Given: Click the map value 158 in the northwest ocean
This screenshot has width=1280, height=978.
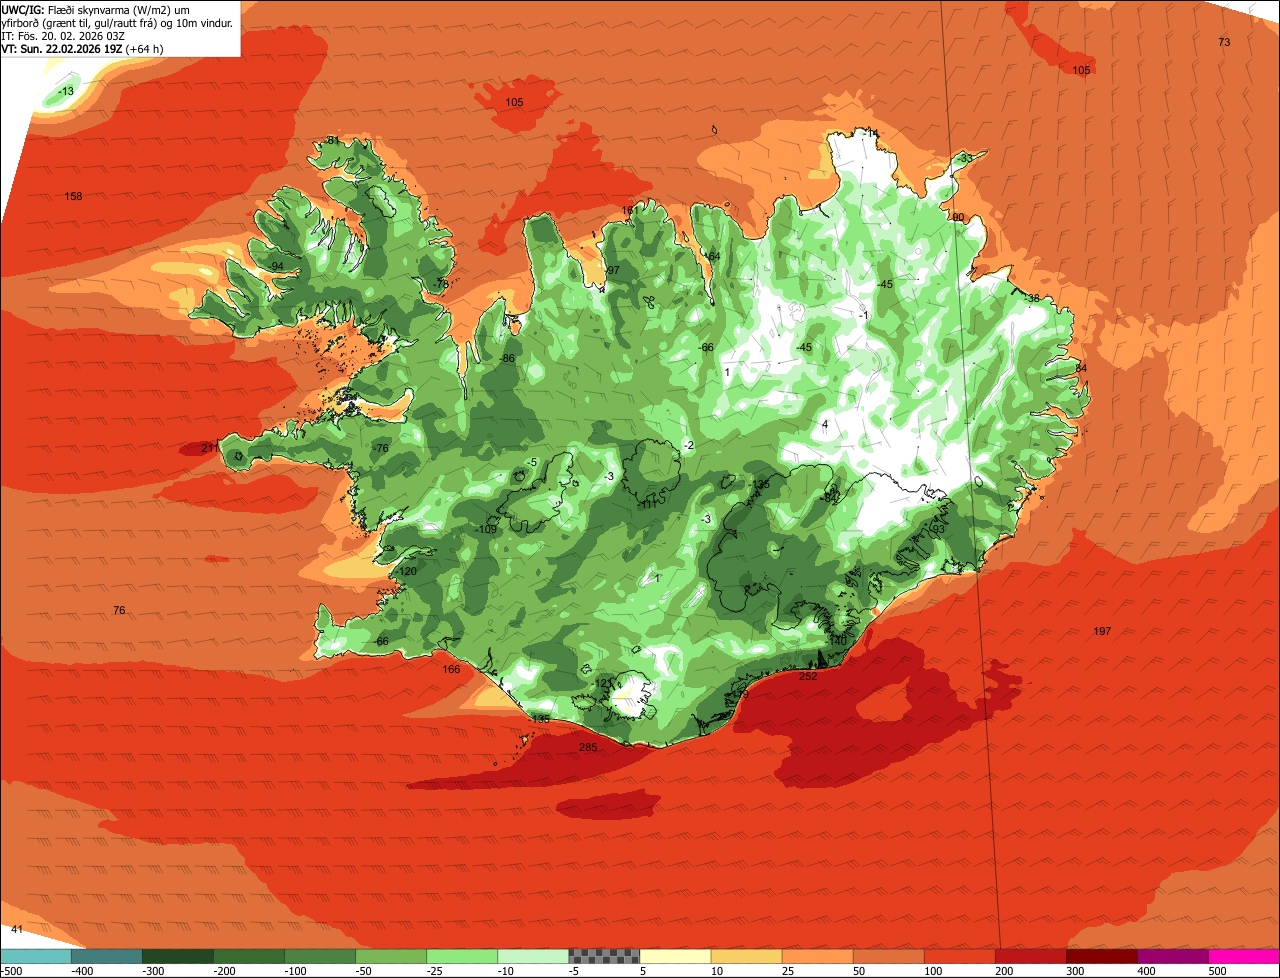Looking at the screenshot, I should 73,196.
